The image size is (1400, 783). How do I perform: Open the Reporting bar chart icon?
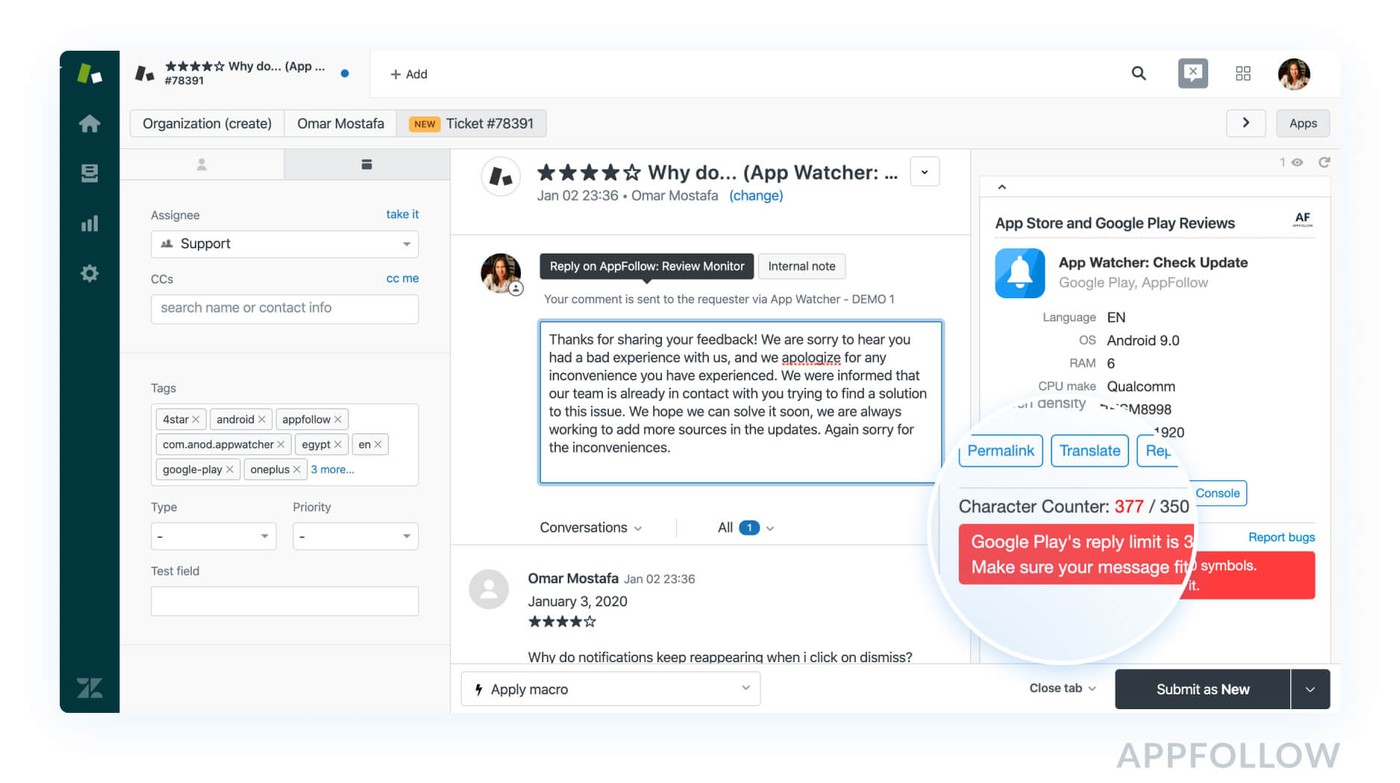89,224
